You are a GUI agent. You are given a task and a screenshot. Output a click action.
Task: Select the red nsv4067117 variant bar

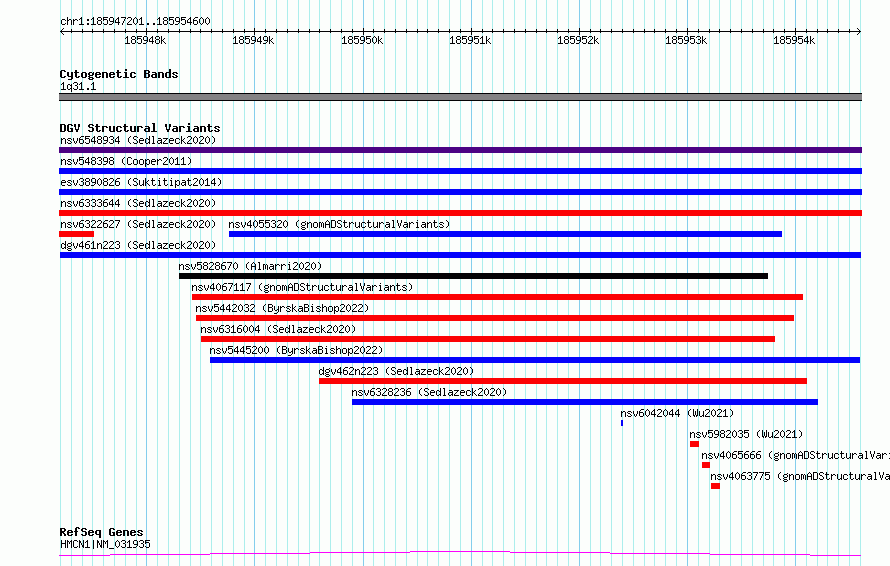(497, 297)
